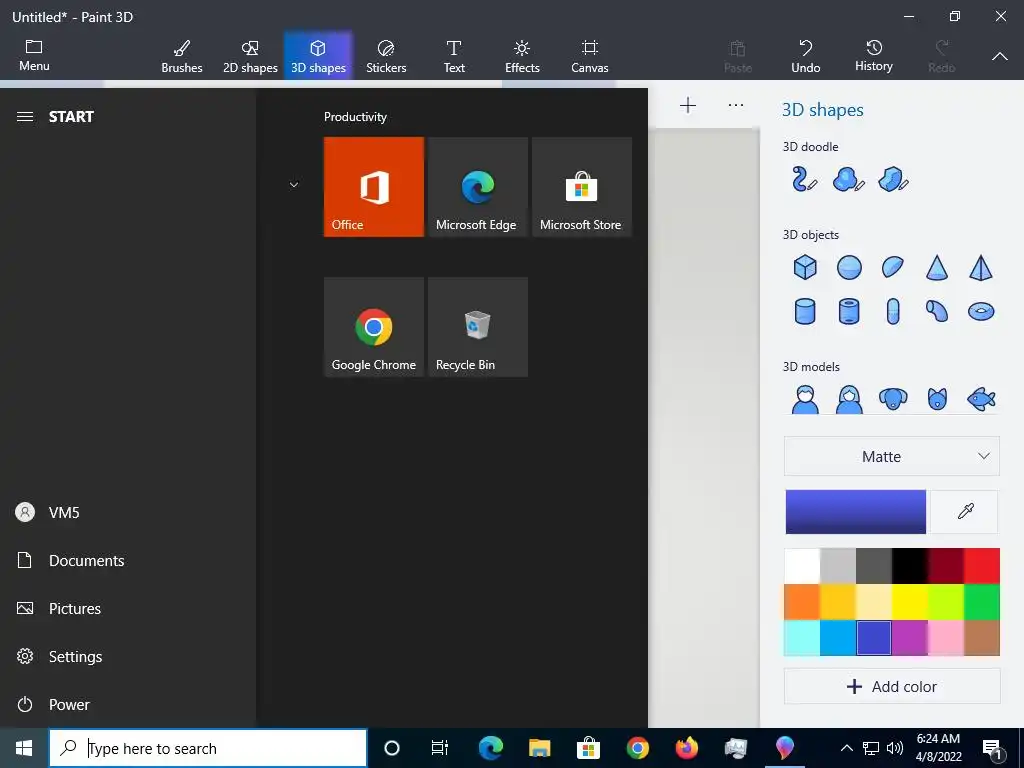Insert a 3D cube object

click(805, 267)
